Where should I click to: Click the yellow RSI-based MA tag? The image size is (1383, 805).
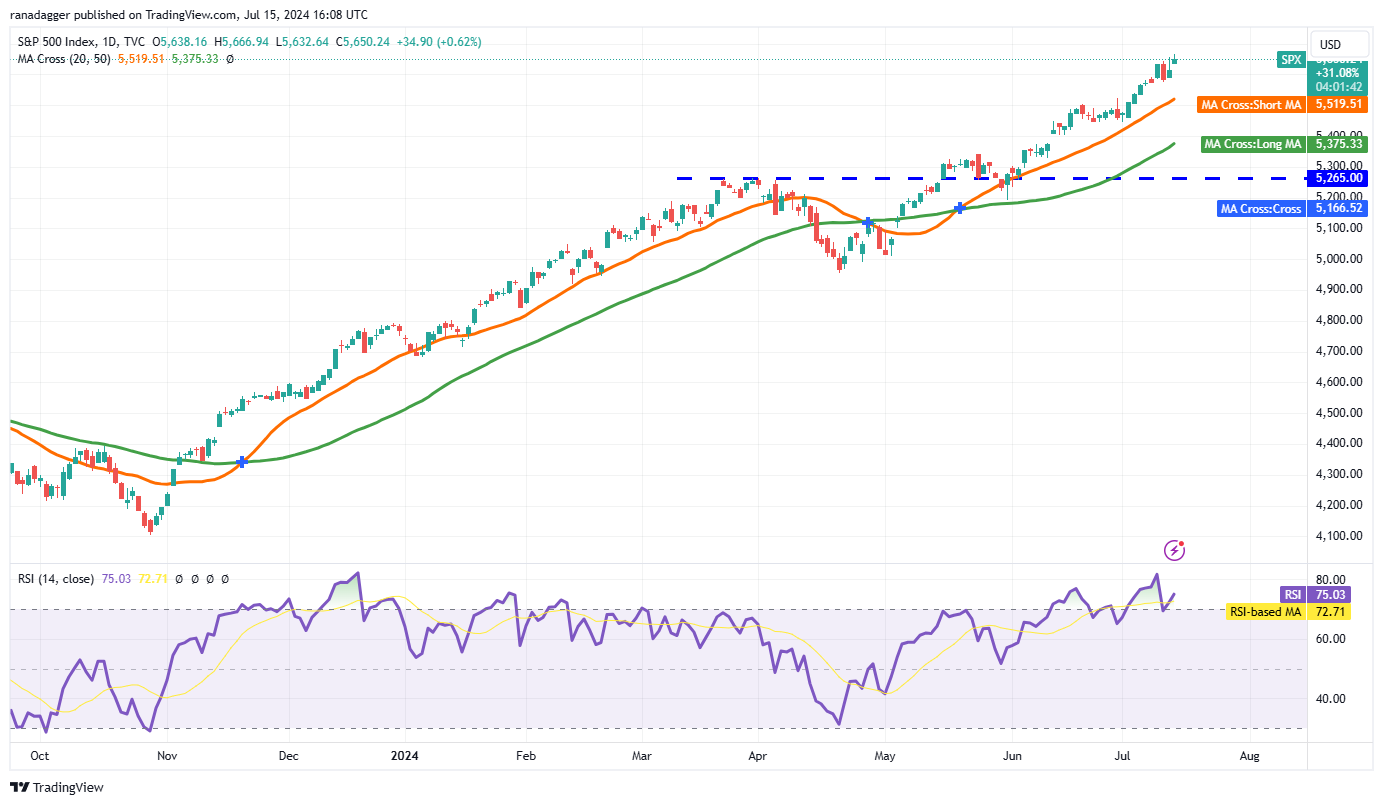click(1265, 609)
